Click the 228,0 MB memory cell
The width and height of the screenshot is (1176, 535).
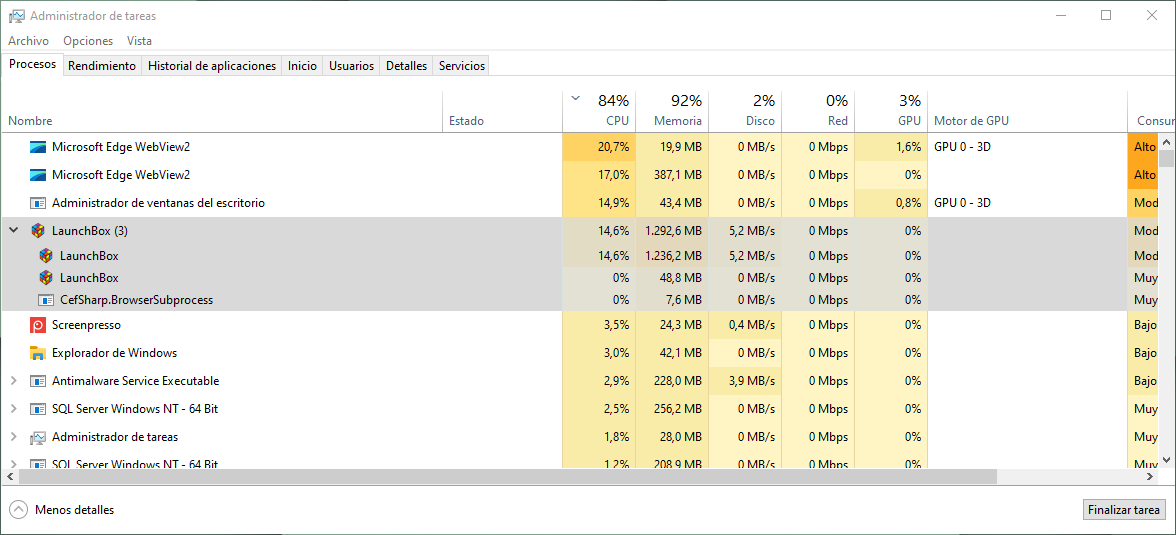672,381
